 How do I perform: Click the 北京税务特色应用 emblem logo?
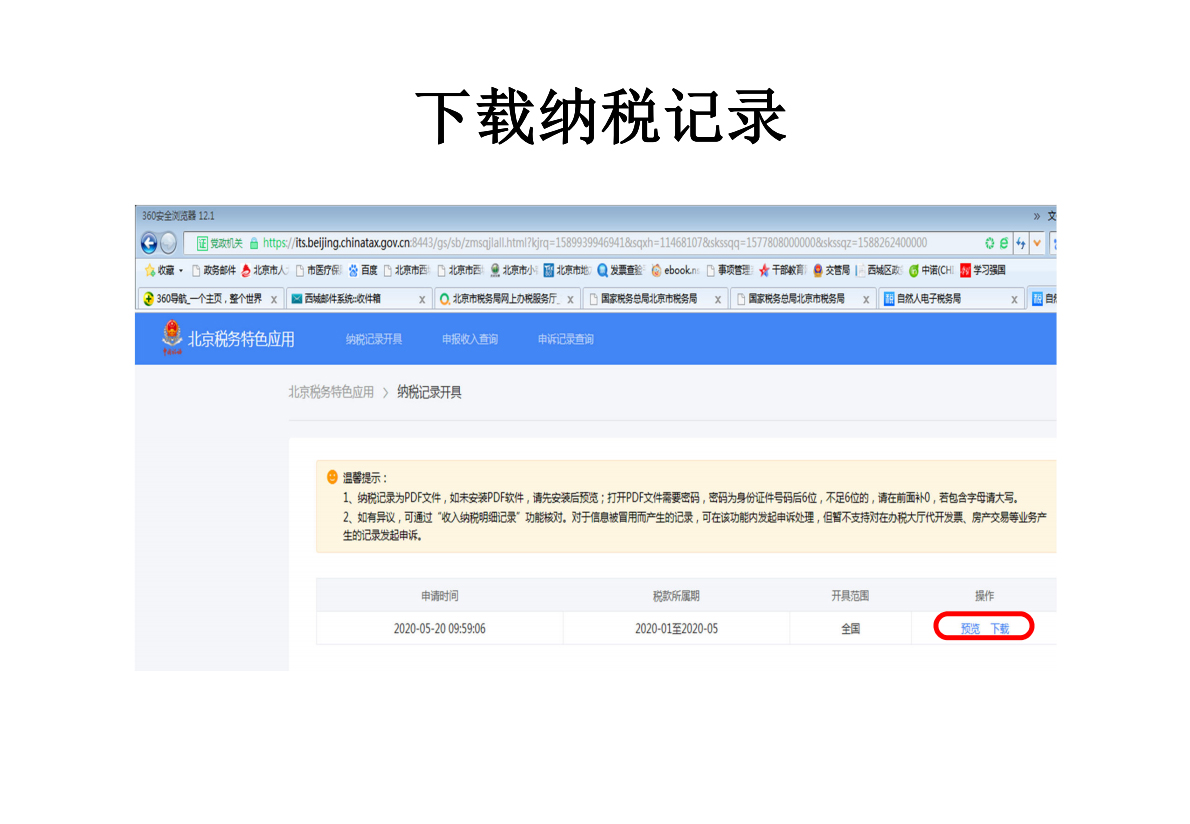pos(172,338)
